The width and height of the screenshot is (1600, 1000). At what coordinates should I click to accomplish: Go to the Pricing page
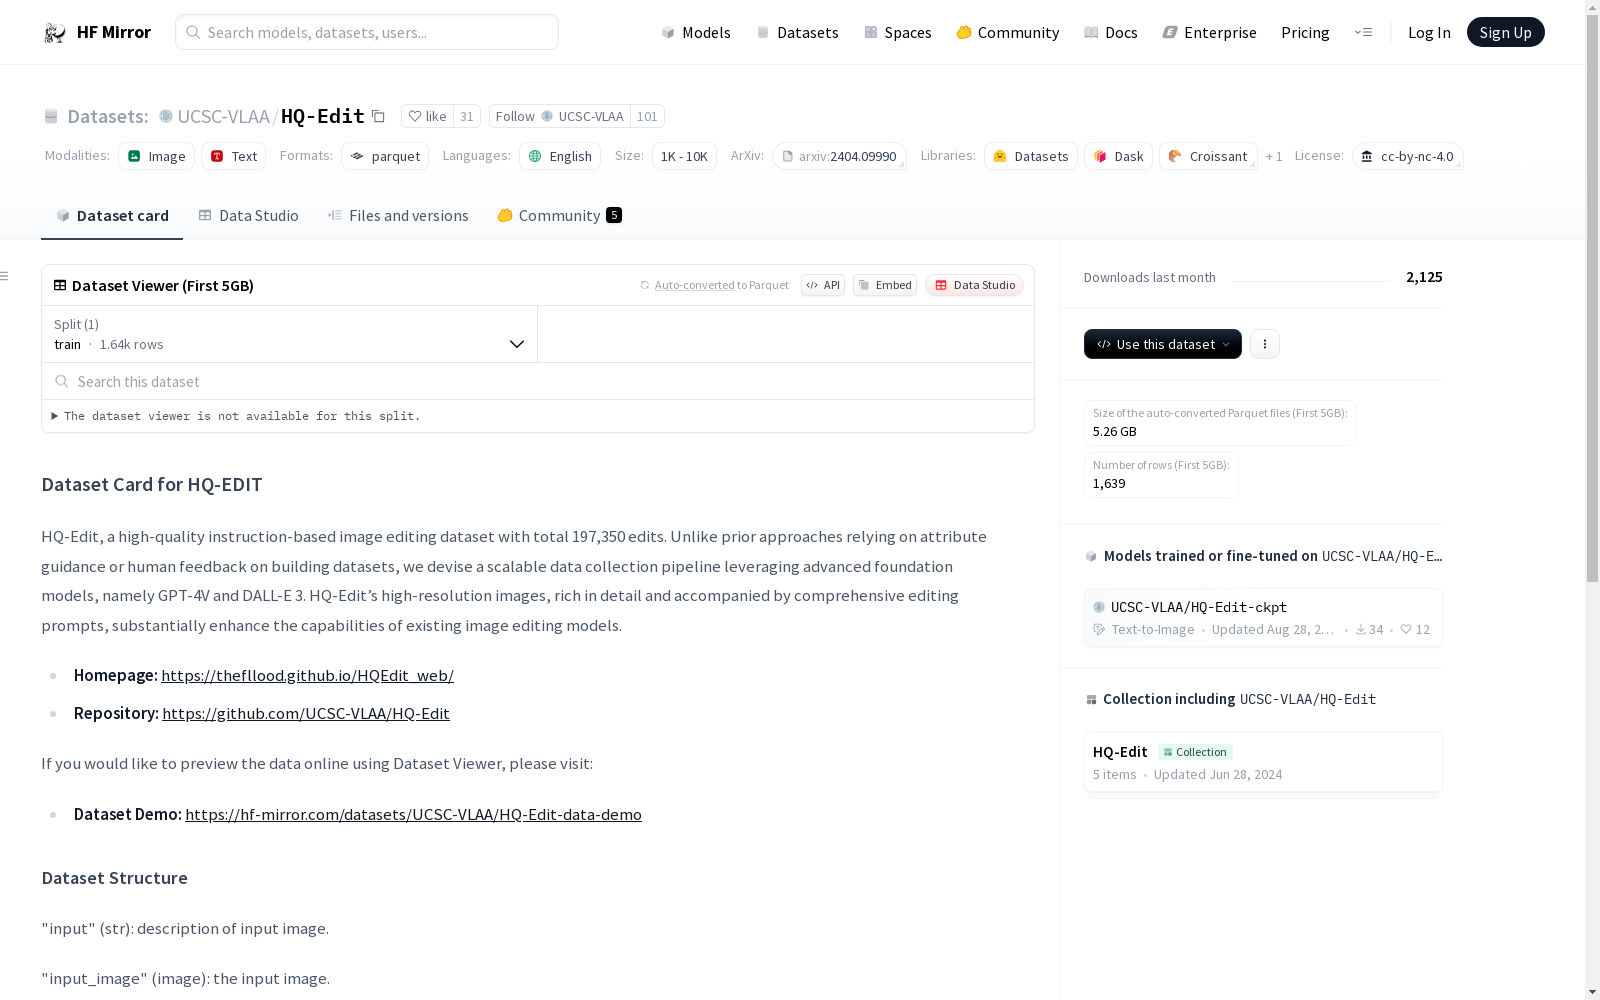pyautogui.click(x=1305, y=32)
